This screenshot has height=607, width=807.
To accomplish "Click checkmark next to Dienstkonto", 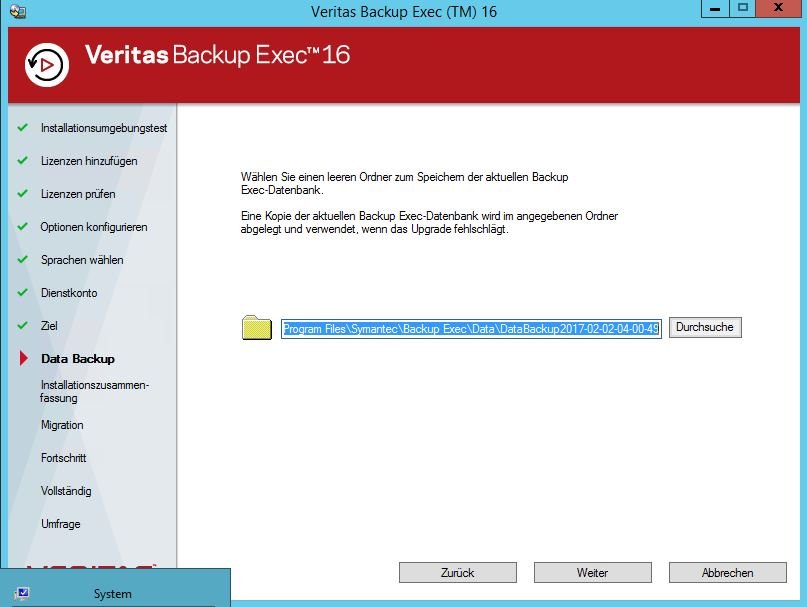I will [x=23, y=292].
